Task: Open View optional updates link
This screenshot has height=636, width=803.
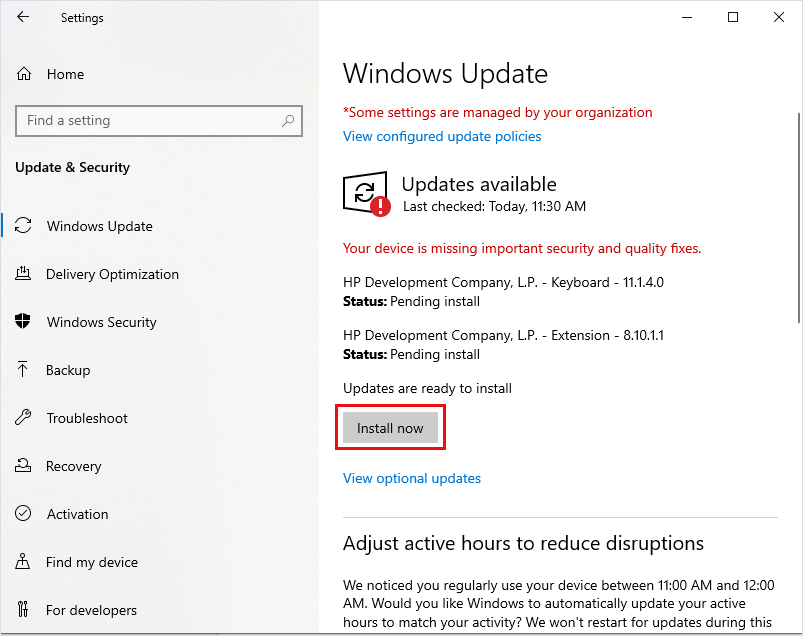Action: click(x=412, y=478)
